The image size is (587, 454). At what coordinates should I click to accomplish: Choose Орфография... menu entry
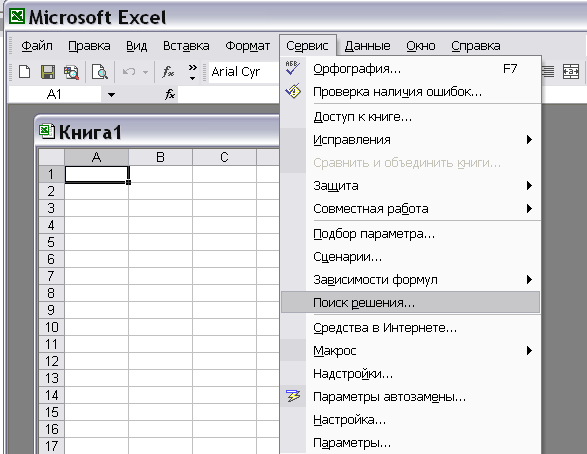click(410, 69)
